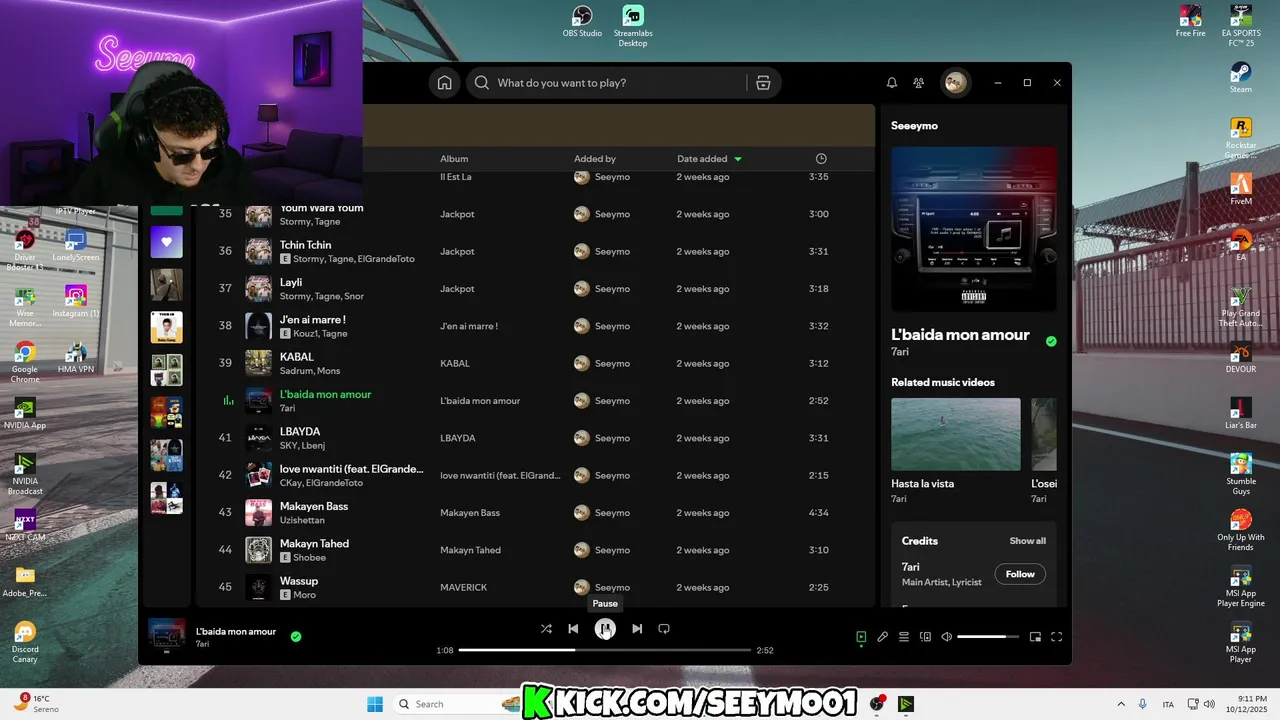Open Discord Canary desktop shortcut
Image resolution: width=1280 pixels, height=720 pixels.
(x=25, y=642)
